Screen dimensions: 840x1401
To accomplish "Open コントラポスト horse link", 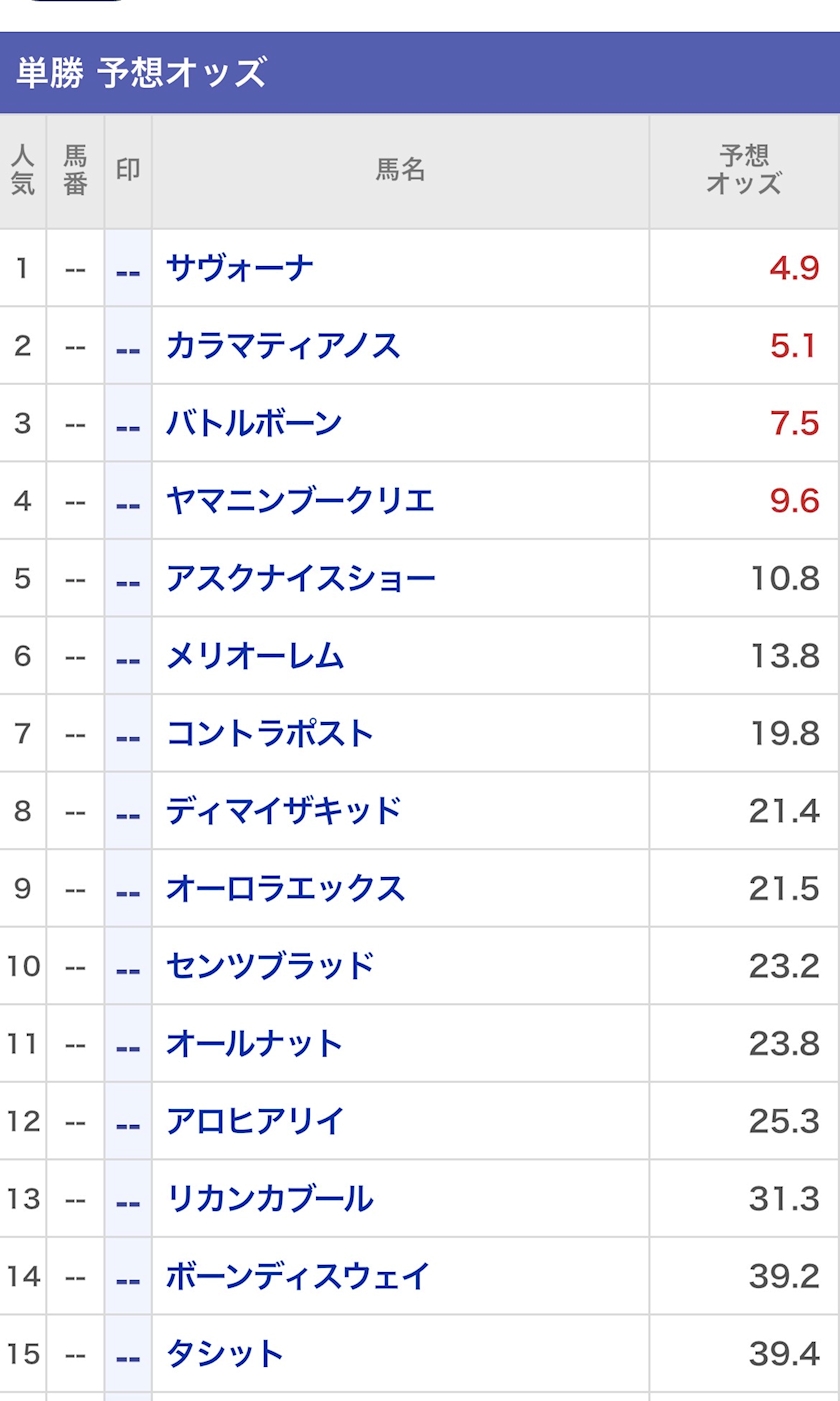I will [270, 734].
